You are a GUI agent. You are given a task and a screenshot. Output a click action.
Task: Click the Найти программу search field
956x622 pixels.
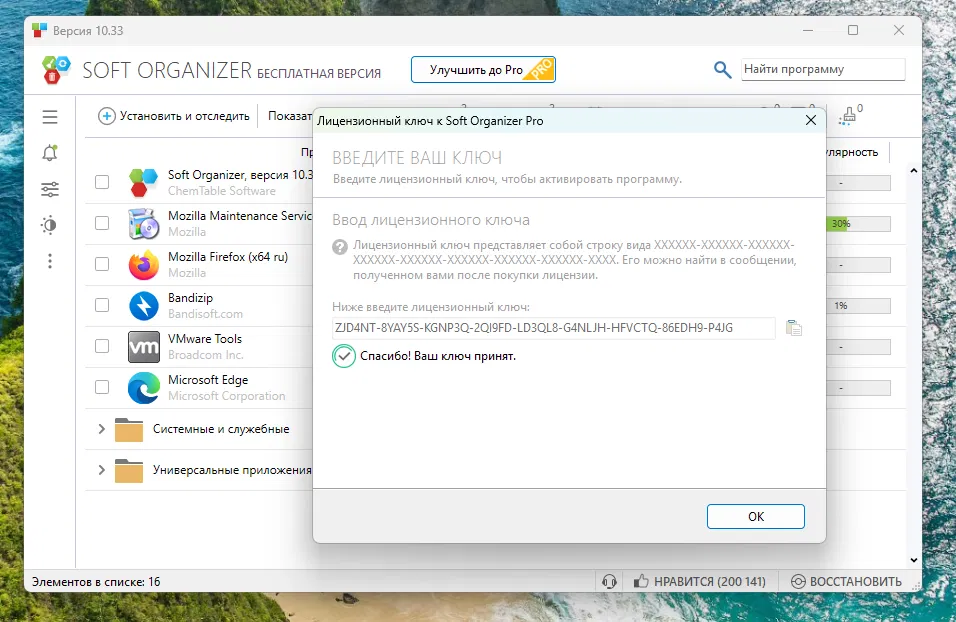(823, 70)
